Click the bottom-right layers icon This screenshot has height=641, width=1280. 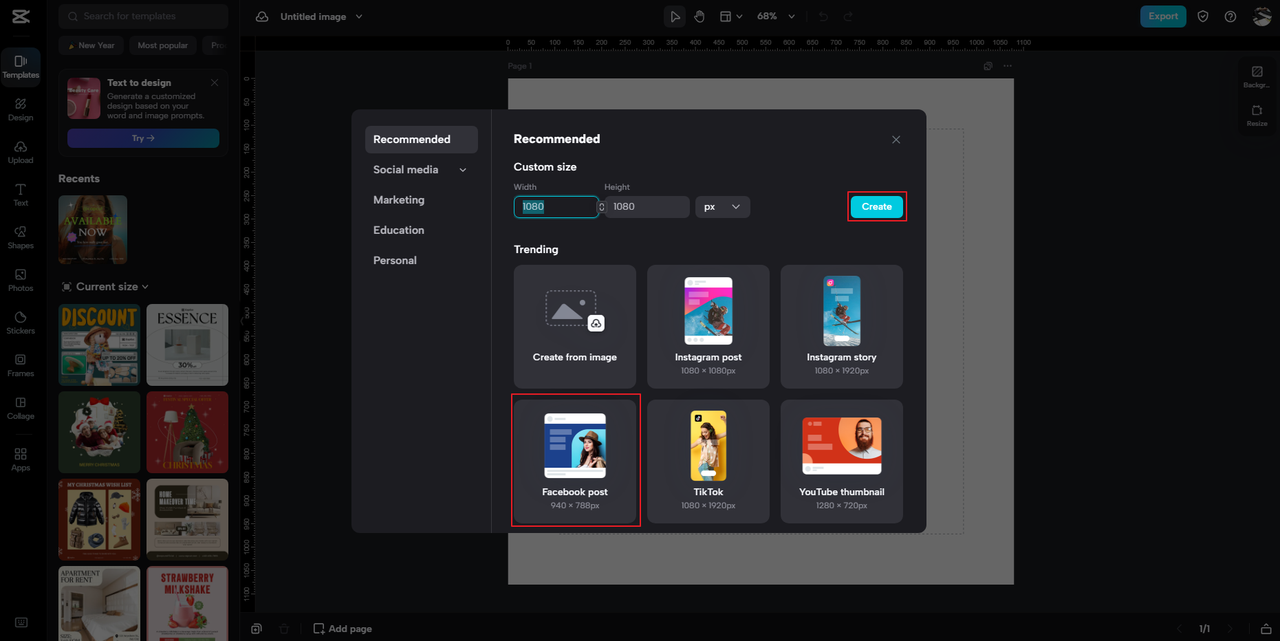click(1266, 628)
